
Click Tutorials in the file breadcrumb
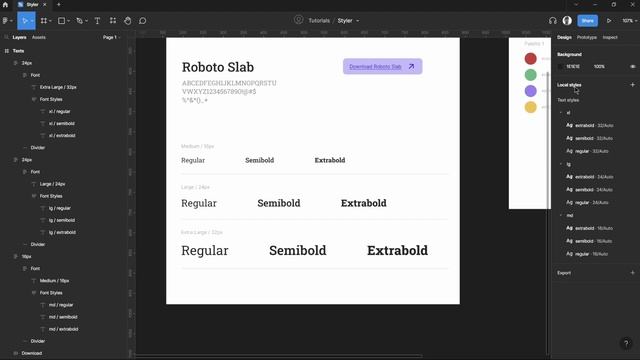319,20
